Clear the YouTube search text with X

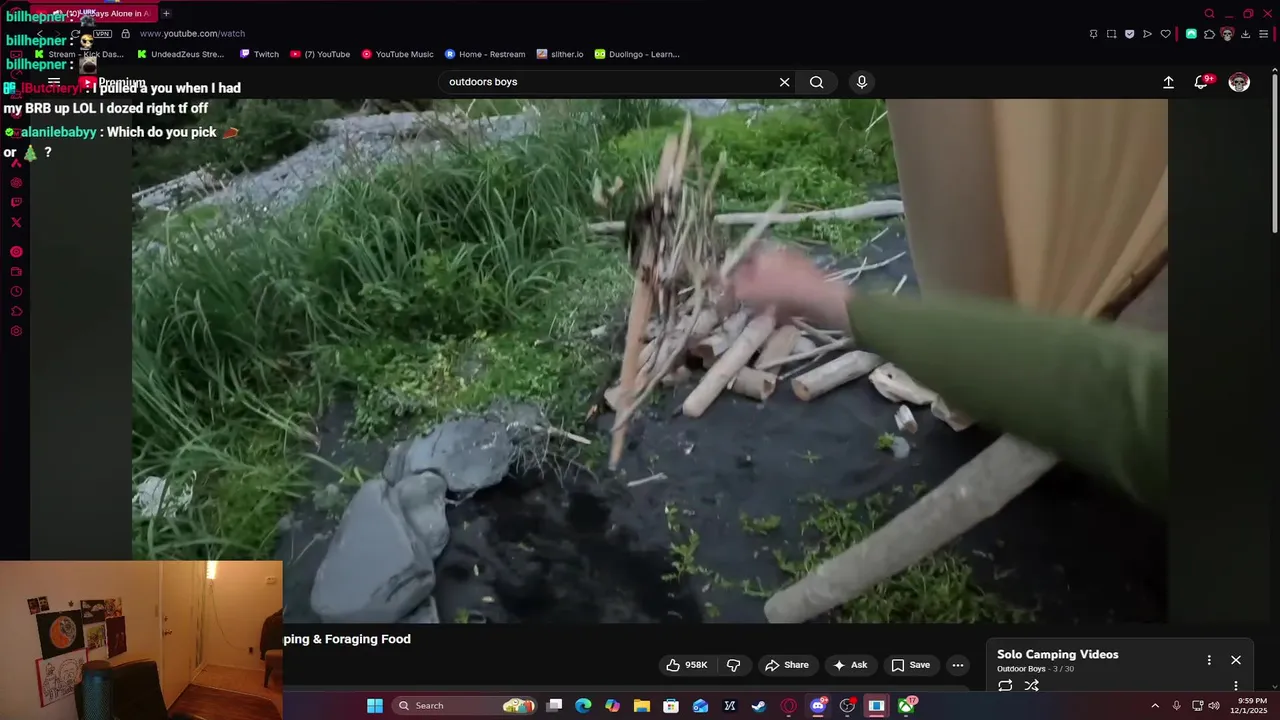click(785, 82)
